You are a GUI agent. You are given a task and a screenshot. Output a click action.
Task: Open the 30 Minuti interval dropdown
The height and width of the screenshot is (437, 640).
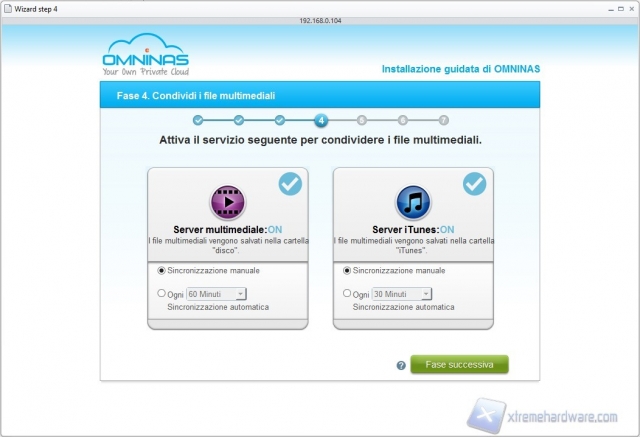tap(401, 294)
